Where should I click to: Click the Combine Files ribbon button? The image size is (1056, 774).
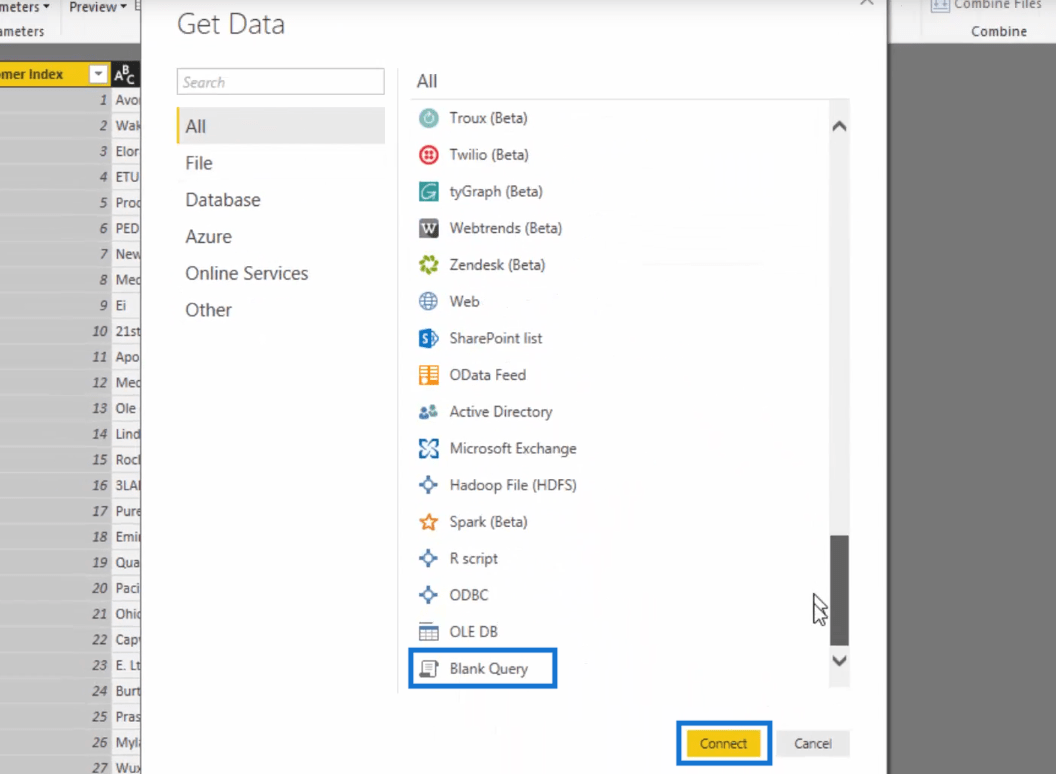tap(986, 5)
